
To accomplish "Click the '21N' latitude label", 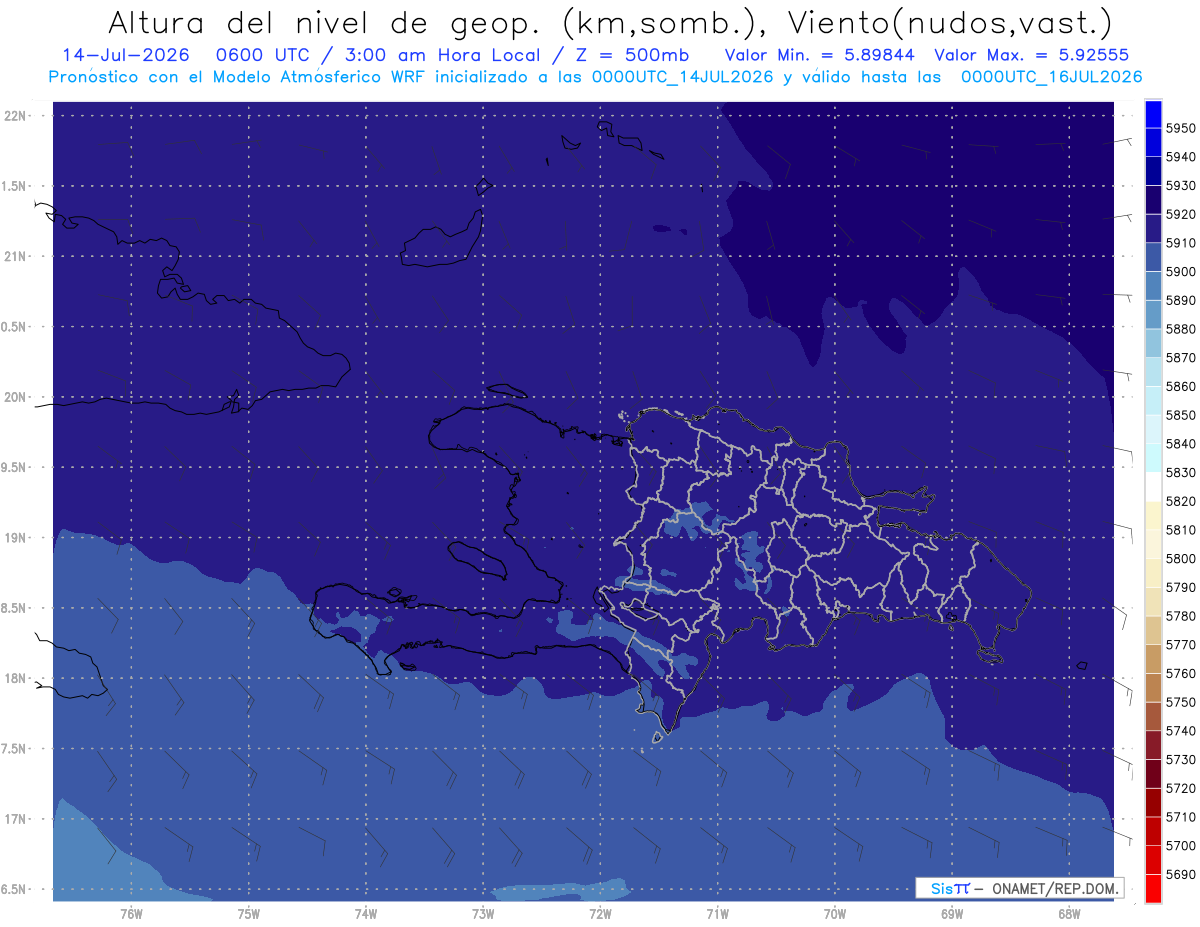I will (x=16, y=257).
